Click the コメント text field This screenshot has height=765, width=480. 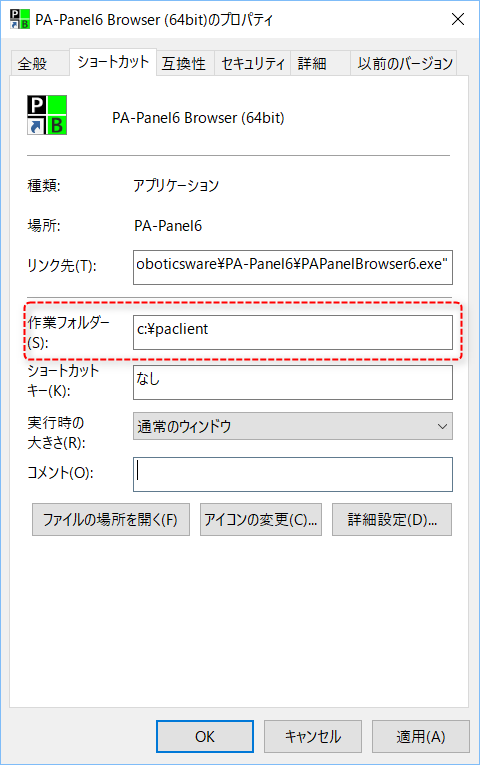pyautogui.click(x=293, y=474)
